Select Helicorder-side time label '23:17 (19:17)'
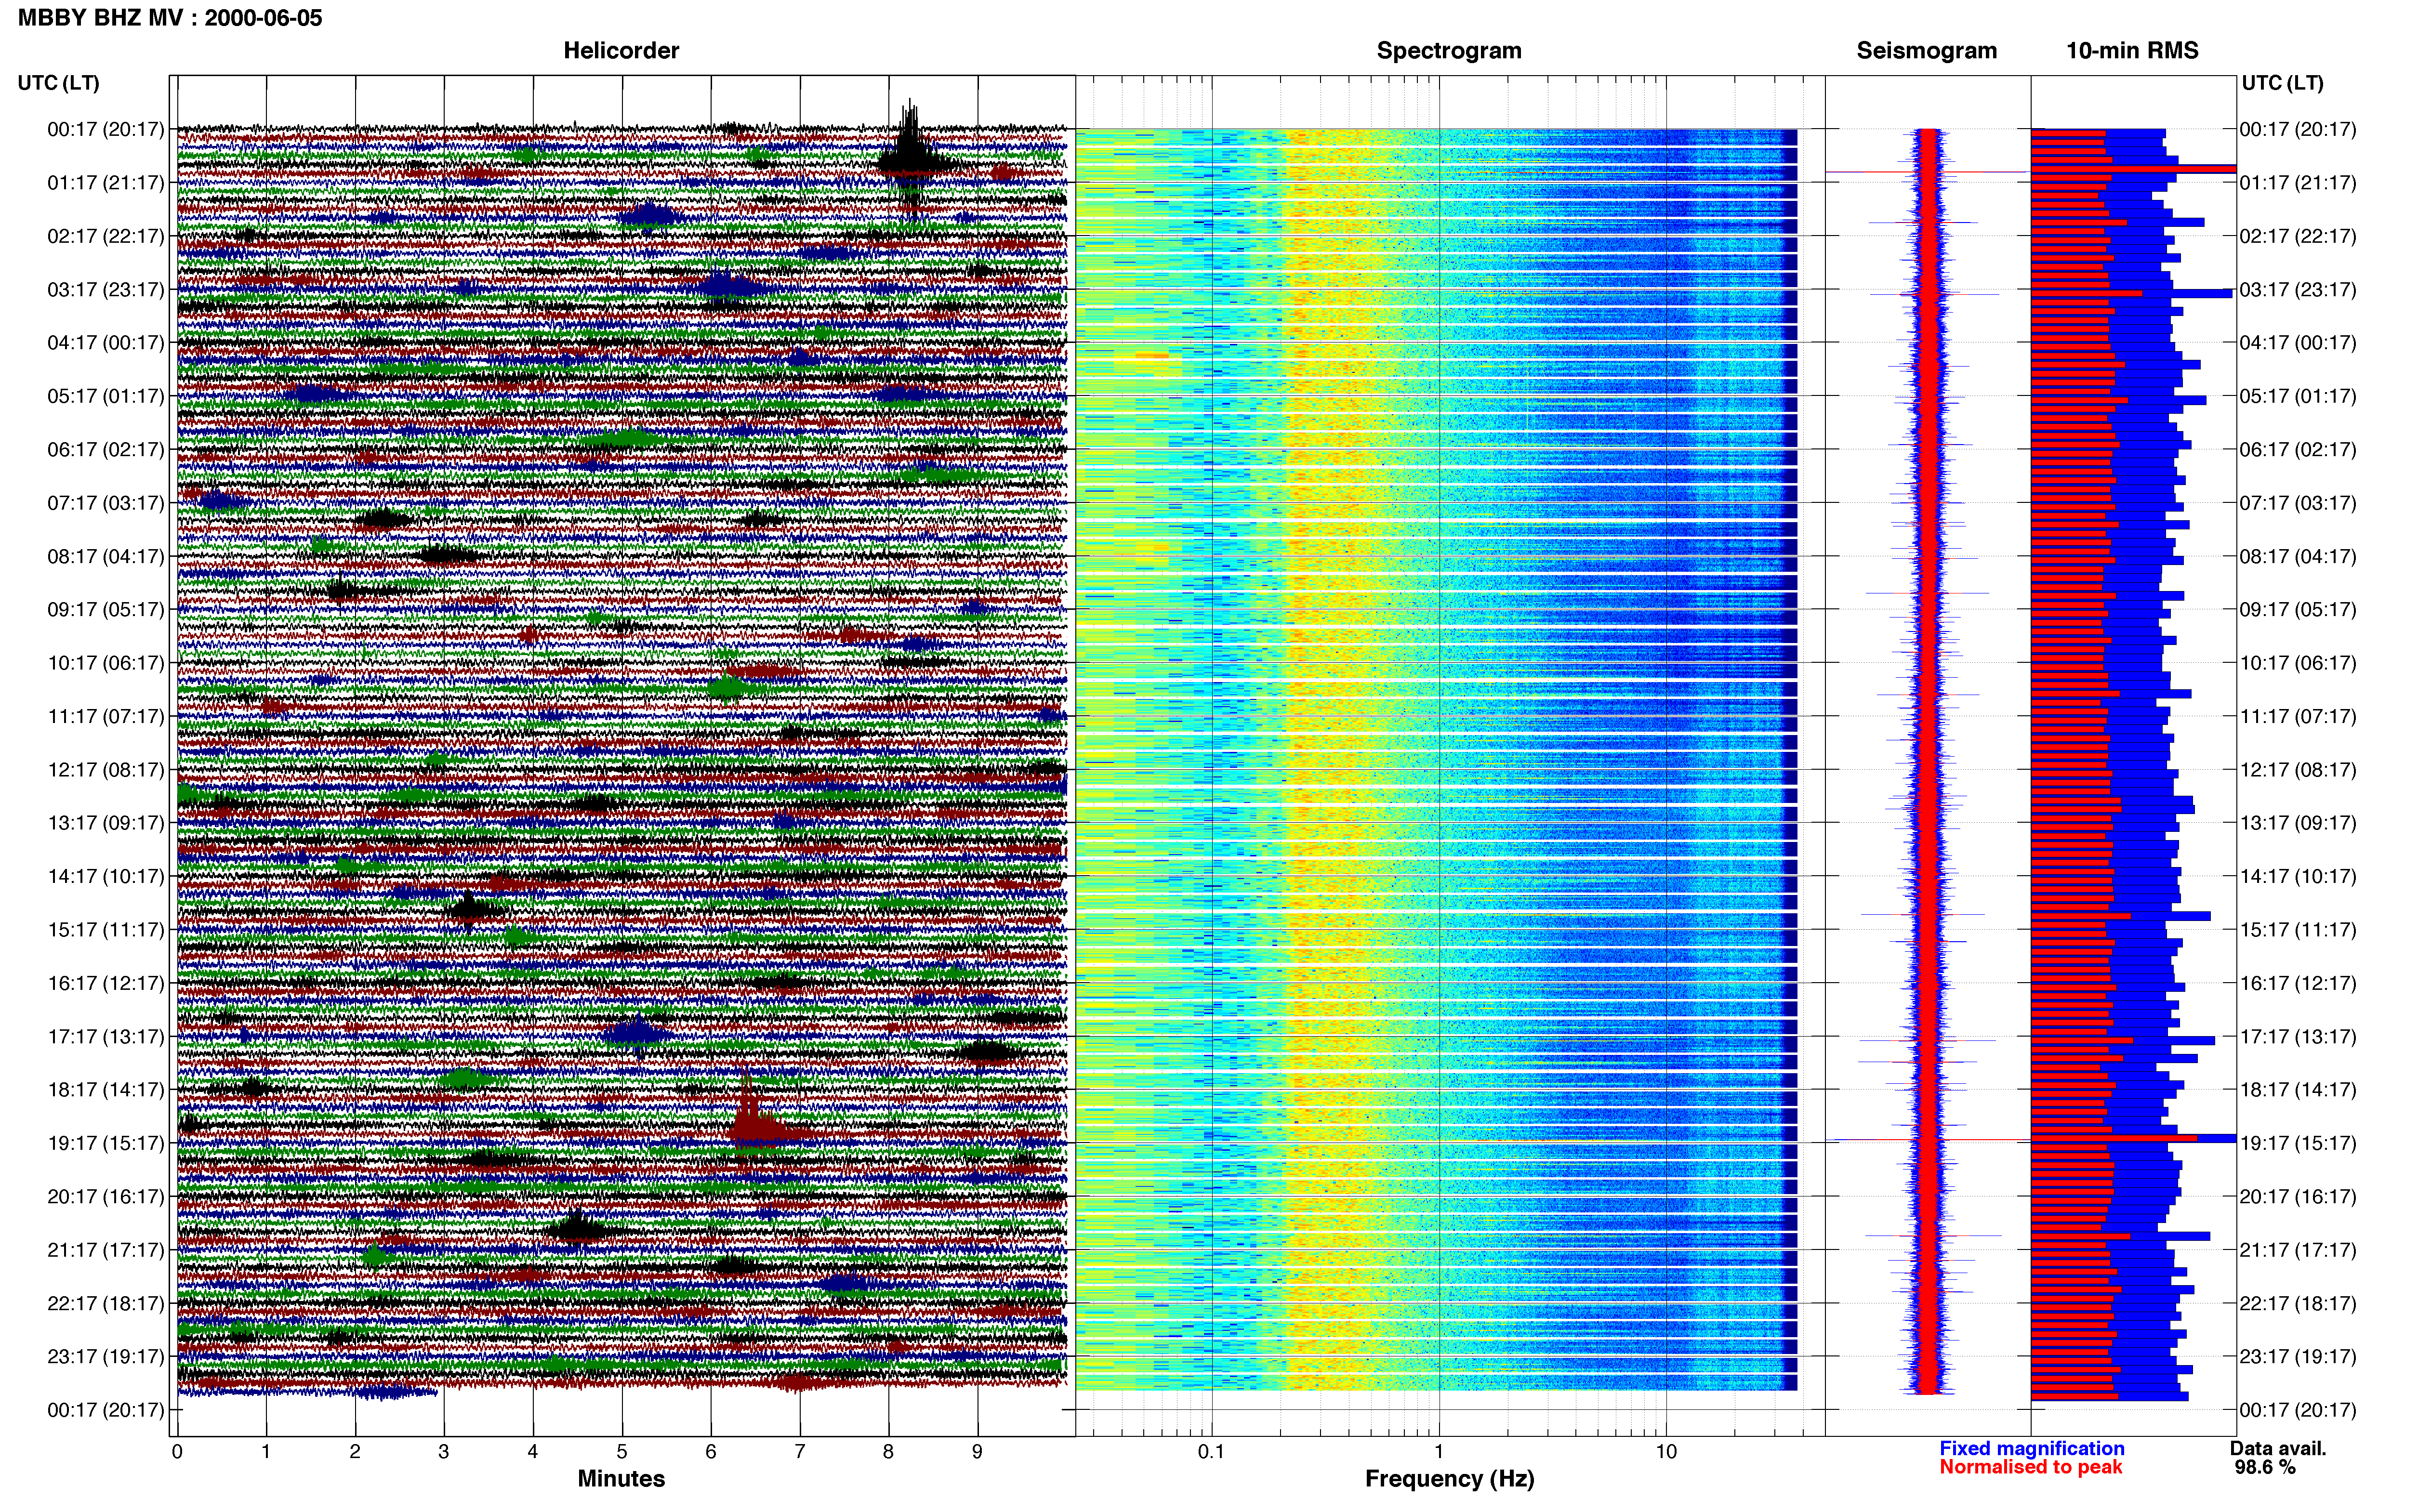Screen dimensions: 2418x1512 (106, 1357)
